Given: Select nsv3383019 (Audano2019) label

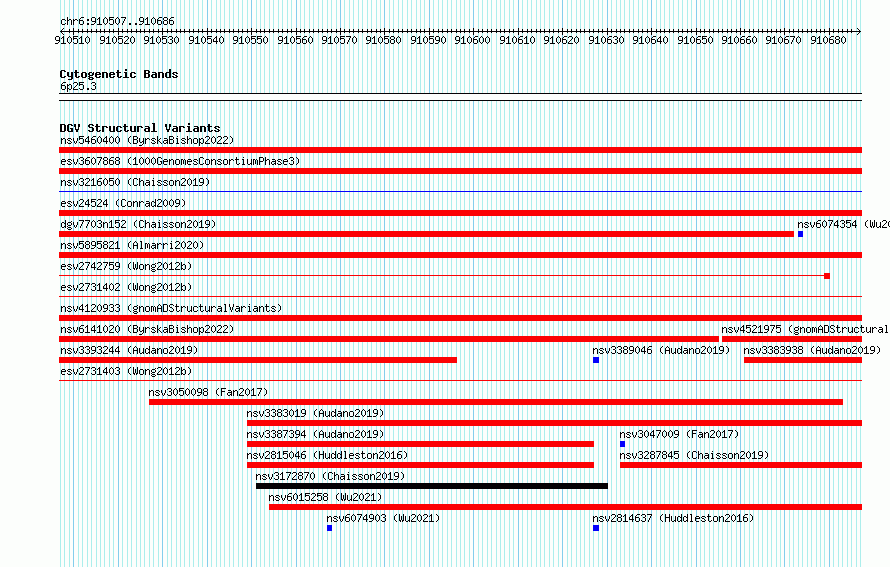Looking at the screenshot, I should pos(315,413).
